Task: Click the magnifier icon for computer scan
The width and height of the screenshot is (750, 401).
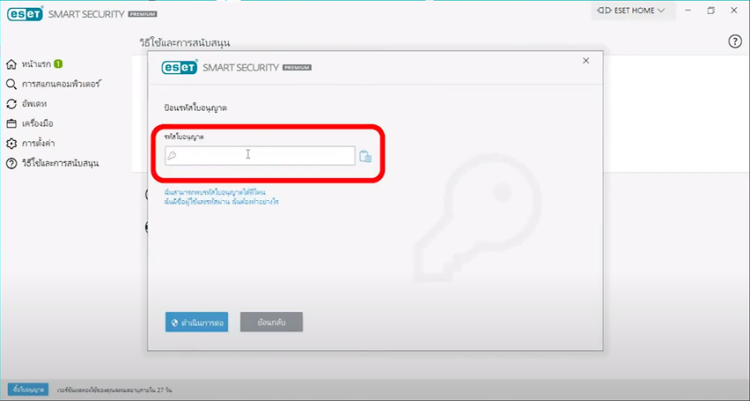Action: [x=11, y=84]
